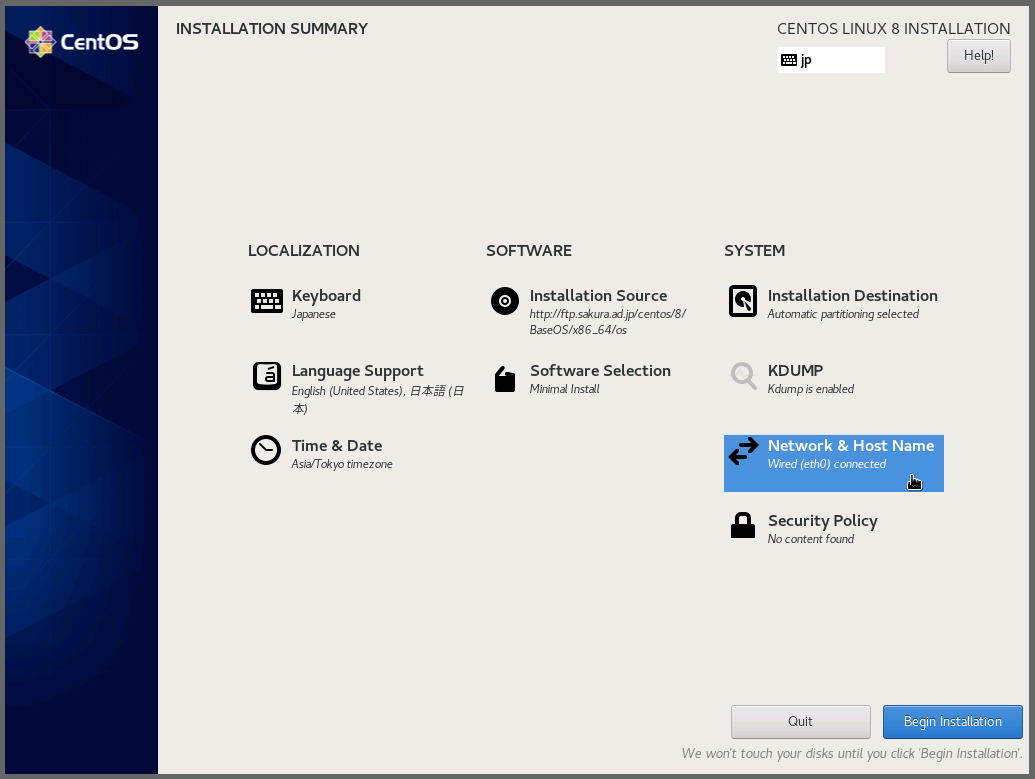Select the Software Selection label
Image resolution: width=1035 pixels, height=779 pixels.
(x=600, y=371)
